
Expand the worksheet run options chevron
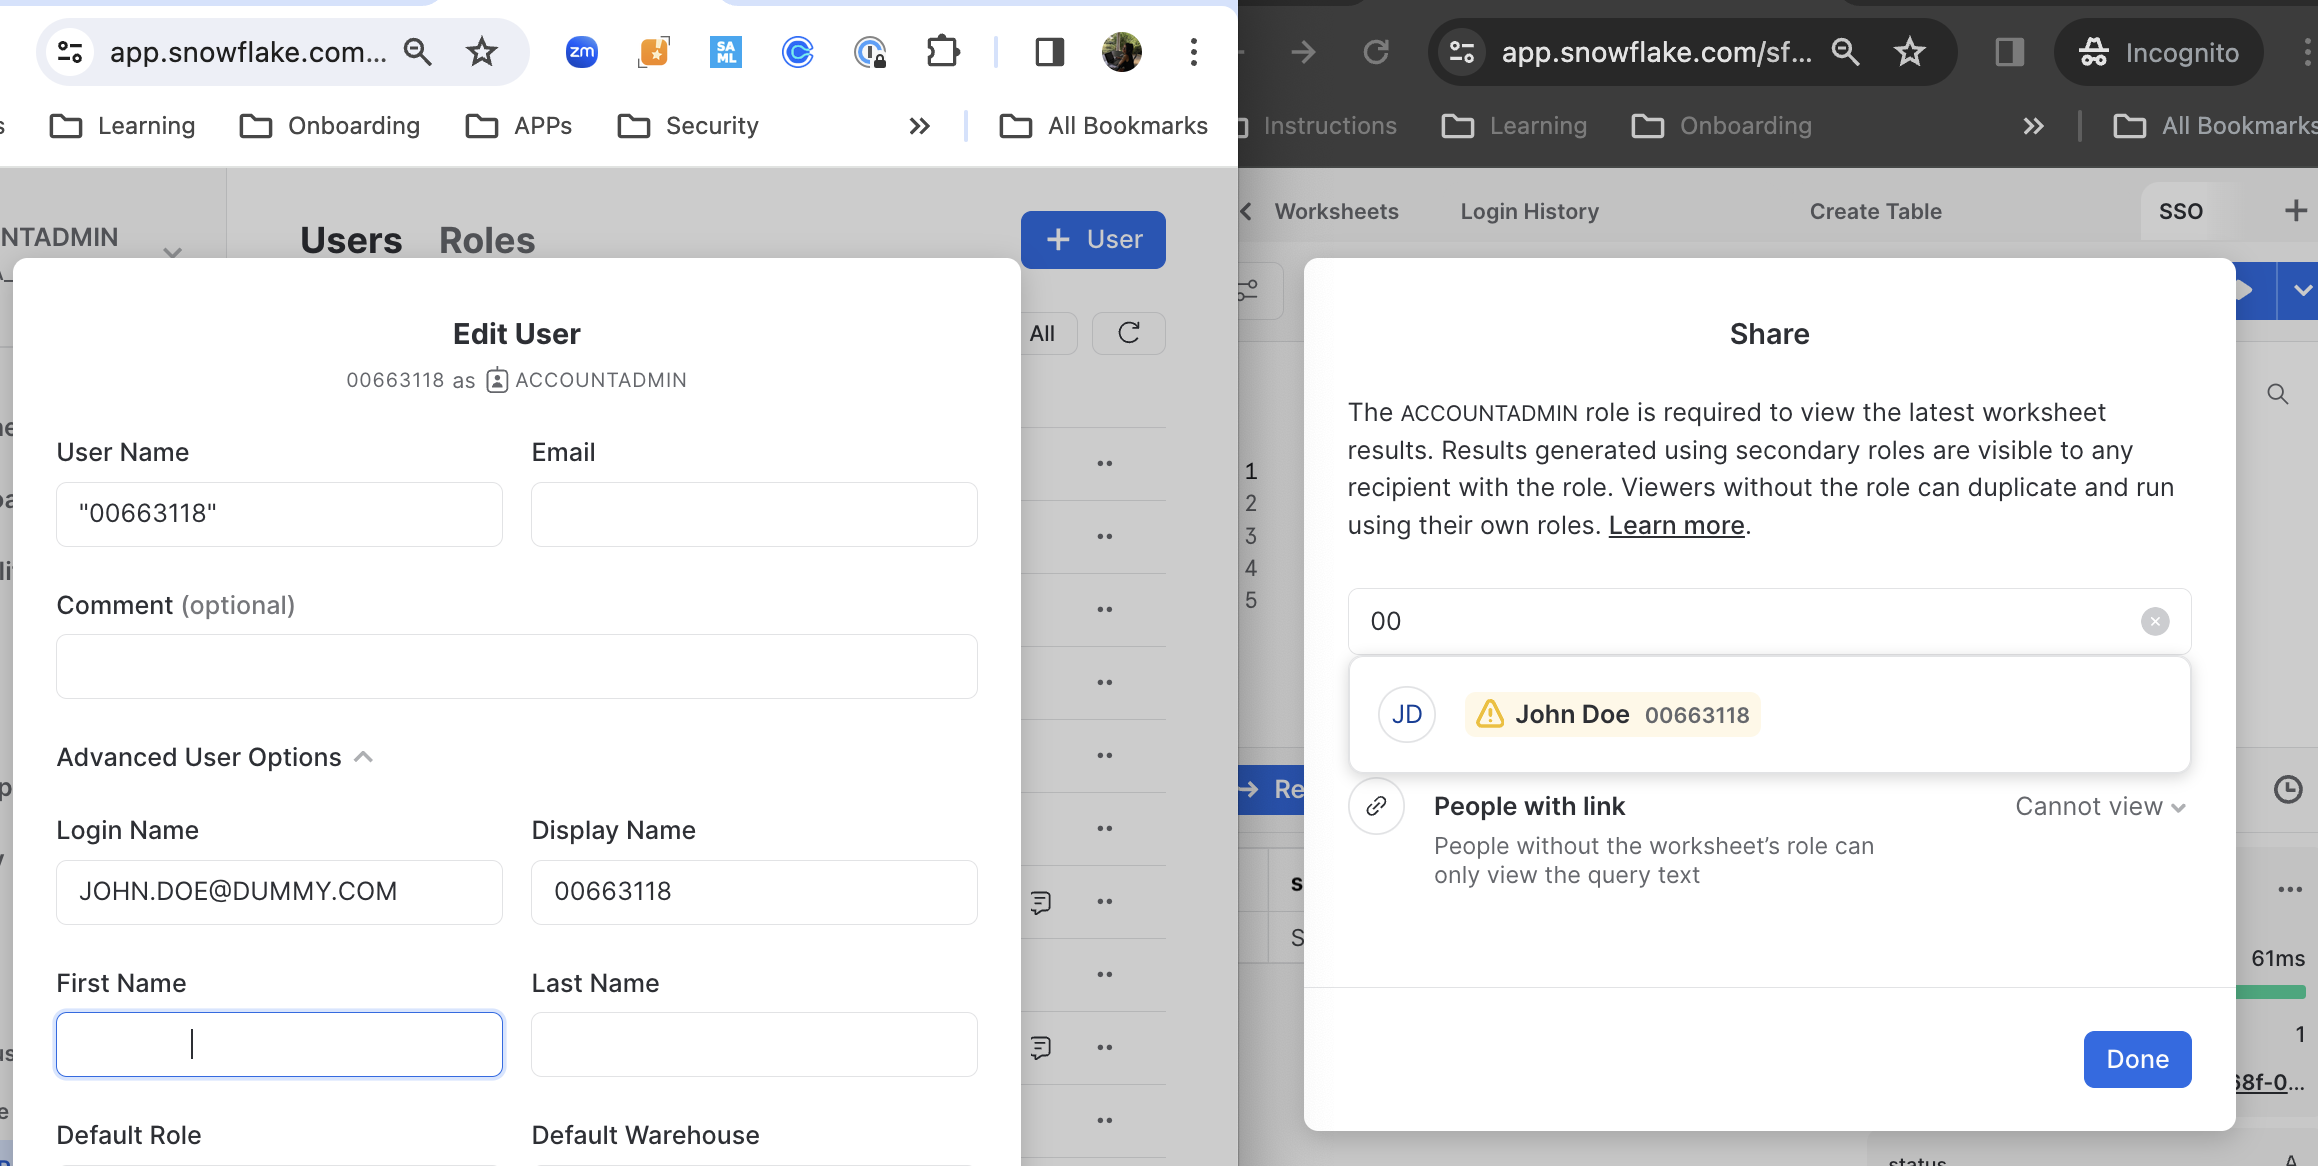click(2301, 290)
